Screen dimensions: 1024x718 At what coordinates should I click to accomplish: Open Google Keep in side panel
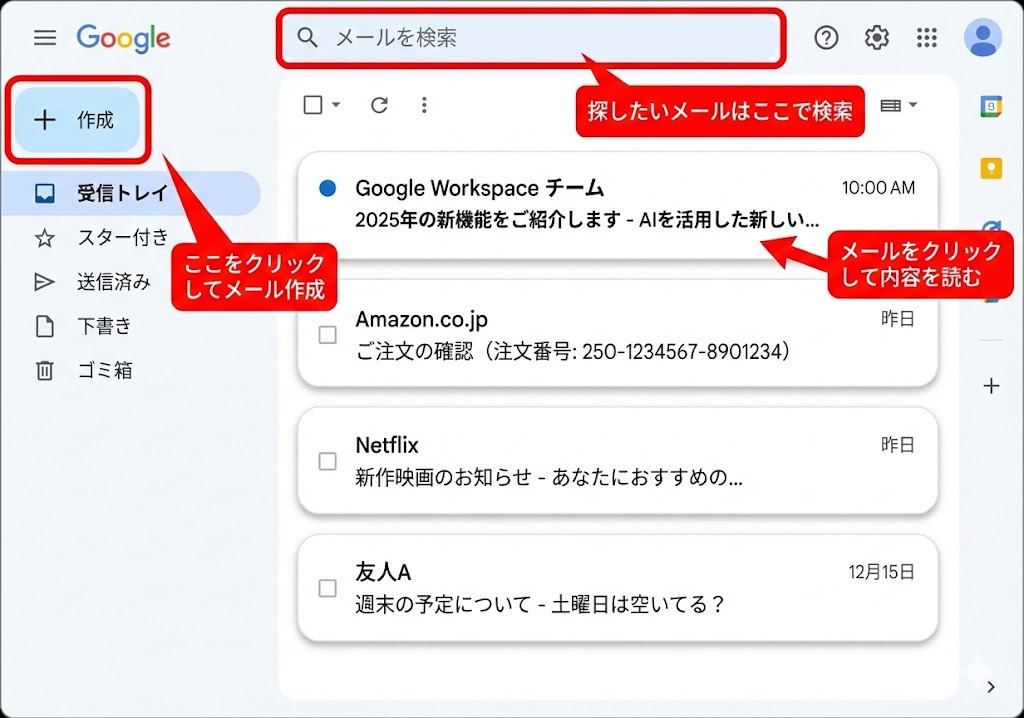tap(990, 168)
